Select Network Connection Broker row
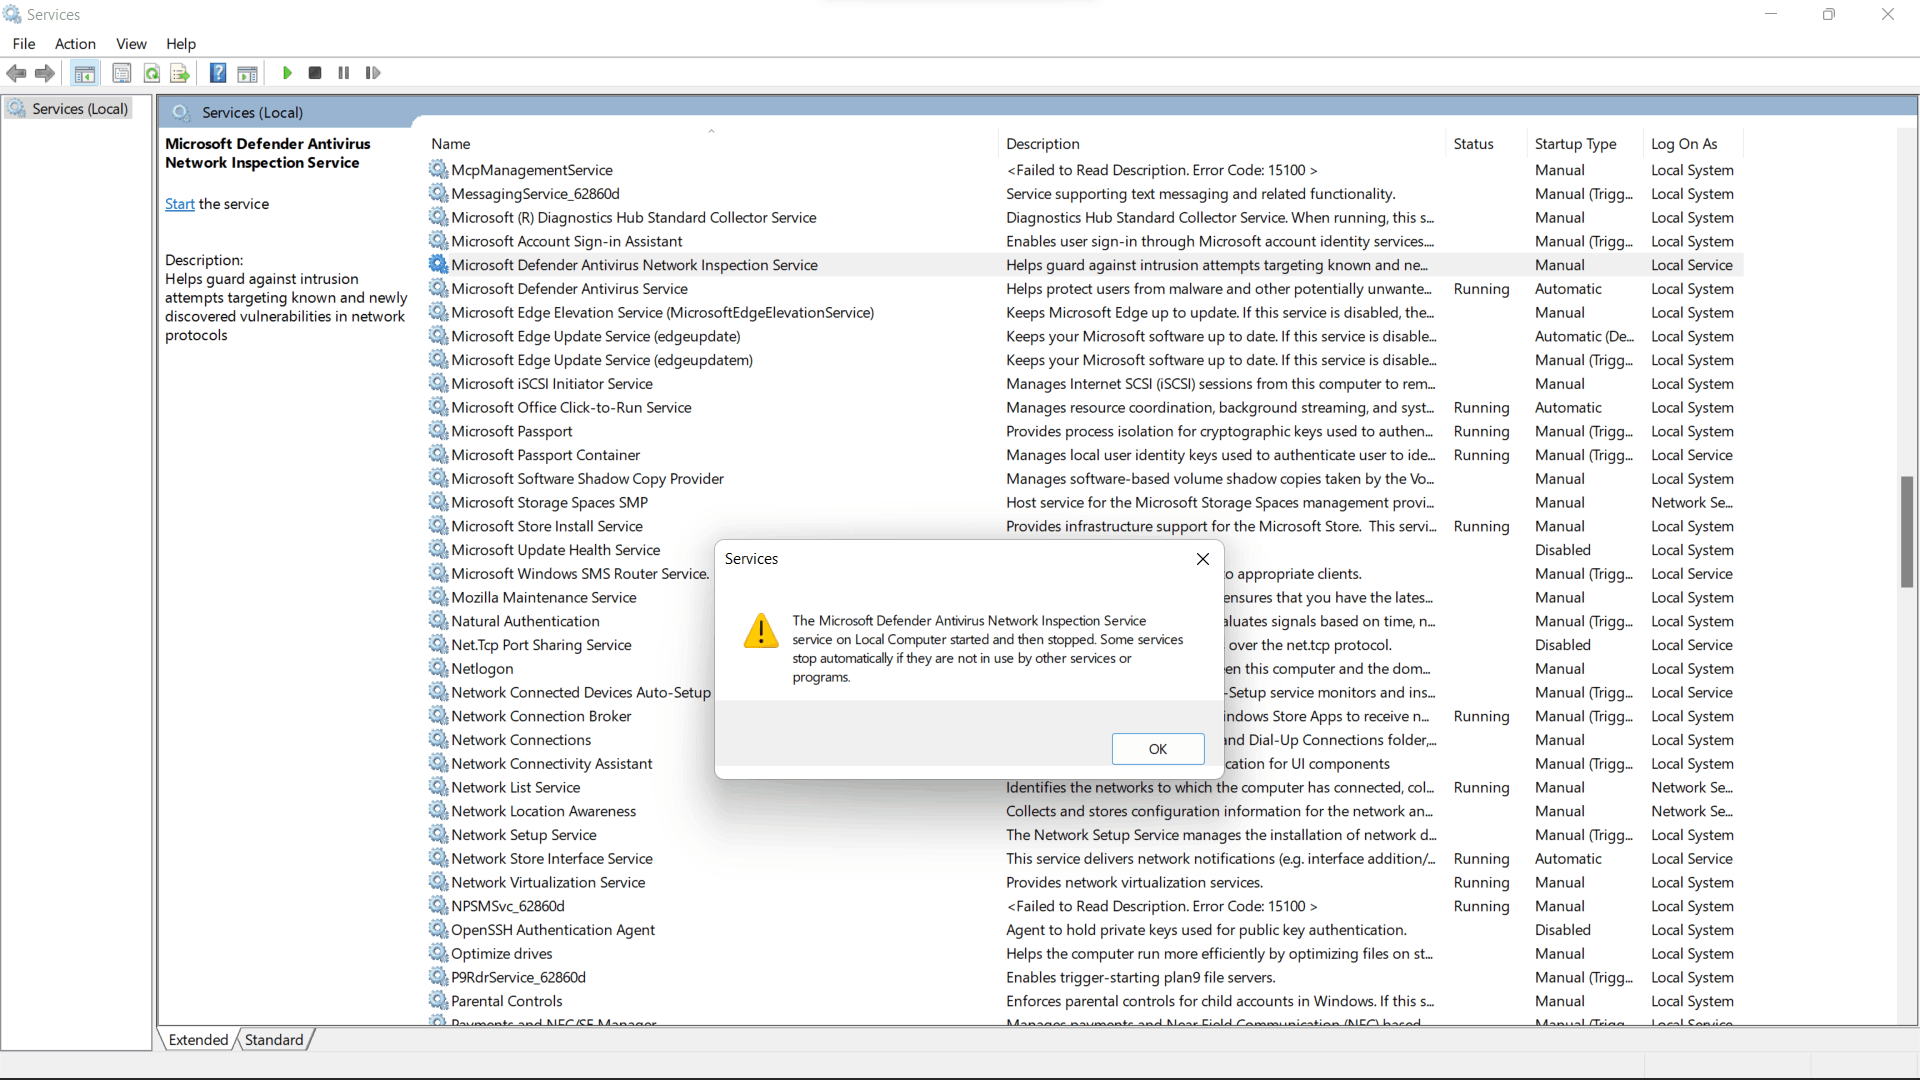1920x1080 pixels. [1086, 716]
